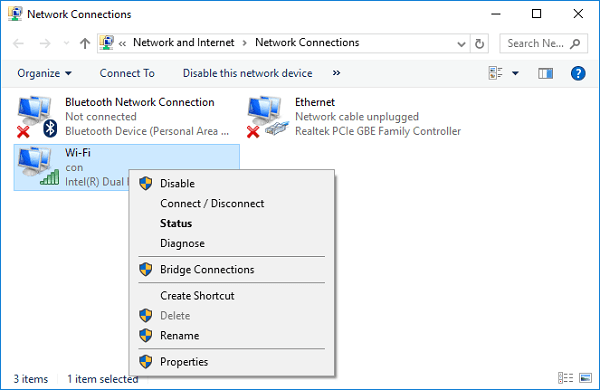Viewport: 600px width, 390px height.
Task: Maximize the Network Connections window
Action: point(536,14)
